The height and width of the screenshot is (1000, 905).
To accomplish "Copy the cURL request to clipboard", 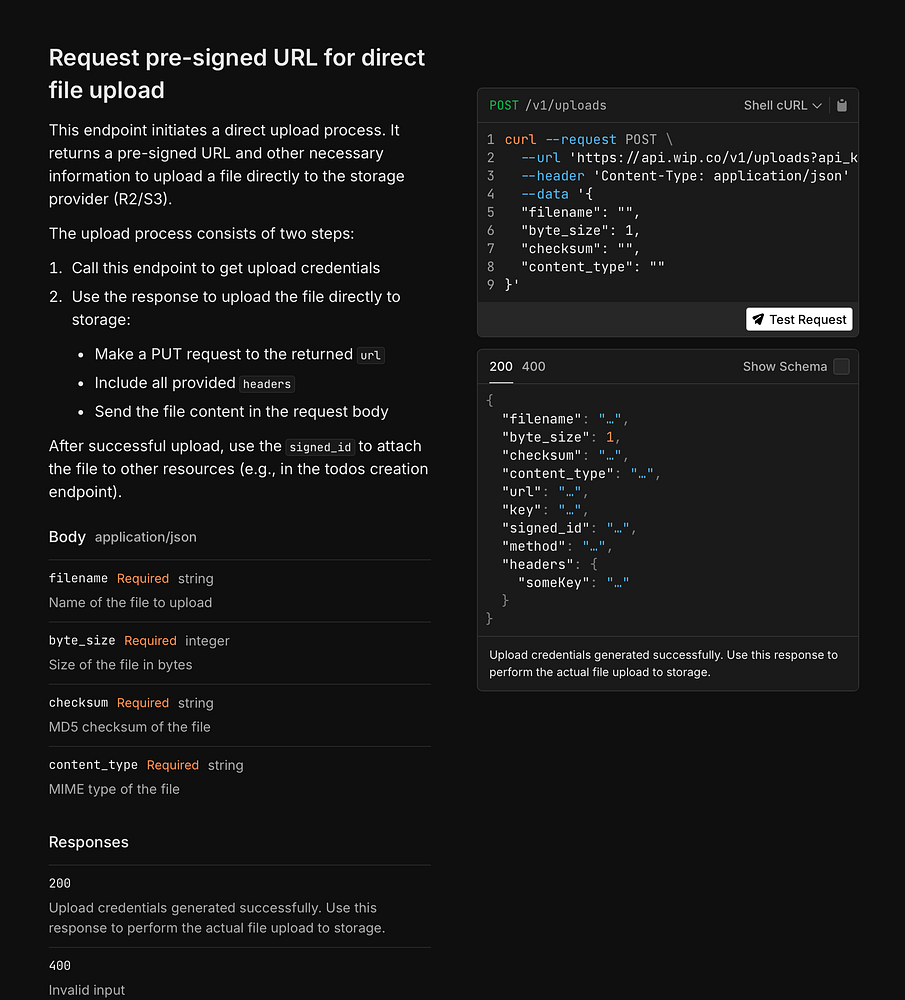I will 842,105.
